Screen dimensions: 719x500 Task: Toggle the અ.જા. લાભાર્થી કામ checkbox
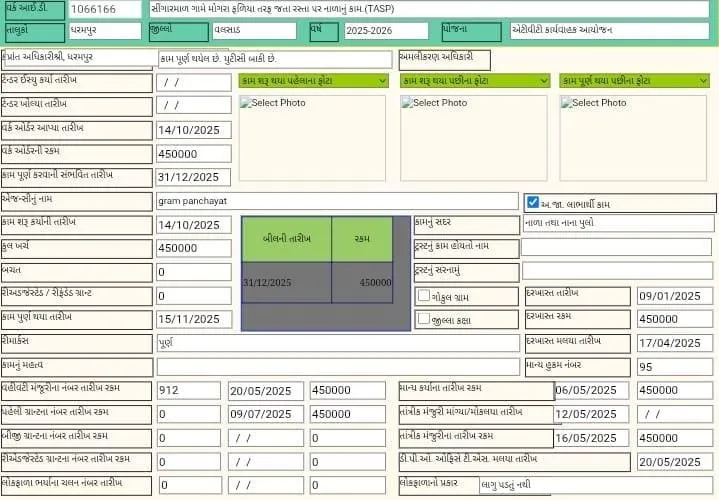533,202
